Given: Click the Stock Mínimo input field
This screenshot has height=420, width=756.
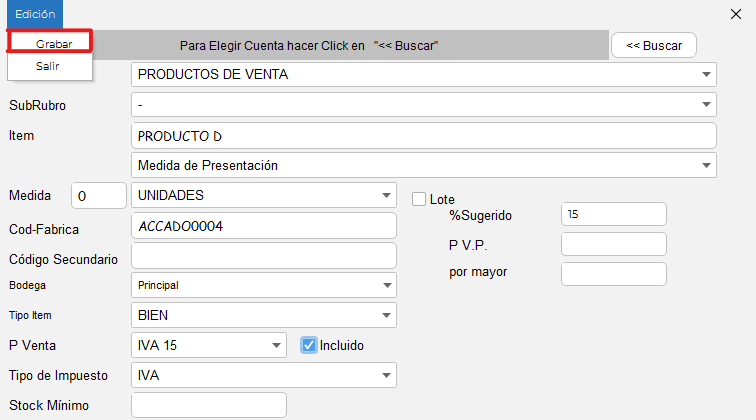Looking at the screenshot, I should pyautogui.click(x=209, y=405).
